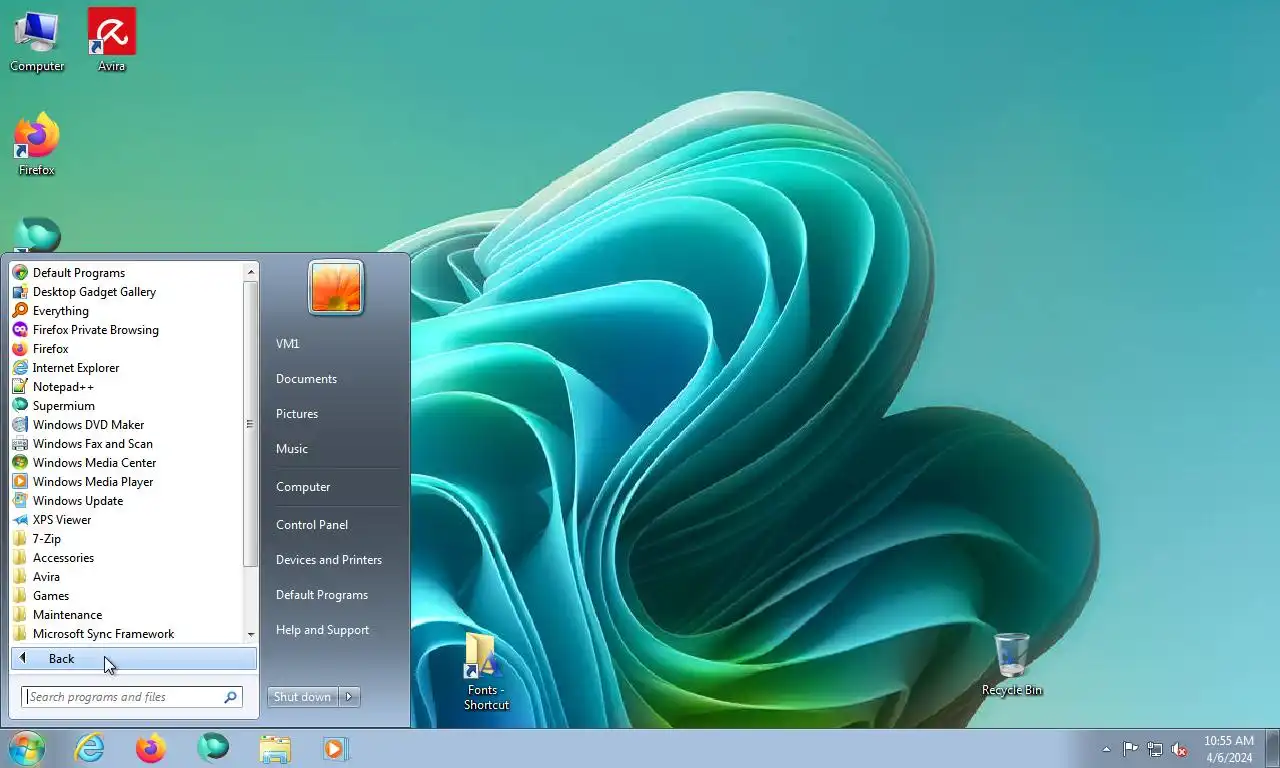The height and width of the screenshot is (768, 1280).
Task: Click the programs list scroll-down arrow
Action: click(x=251, y=634)
